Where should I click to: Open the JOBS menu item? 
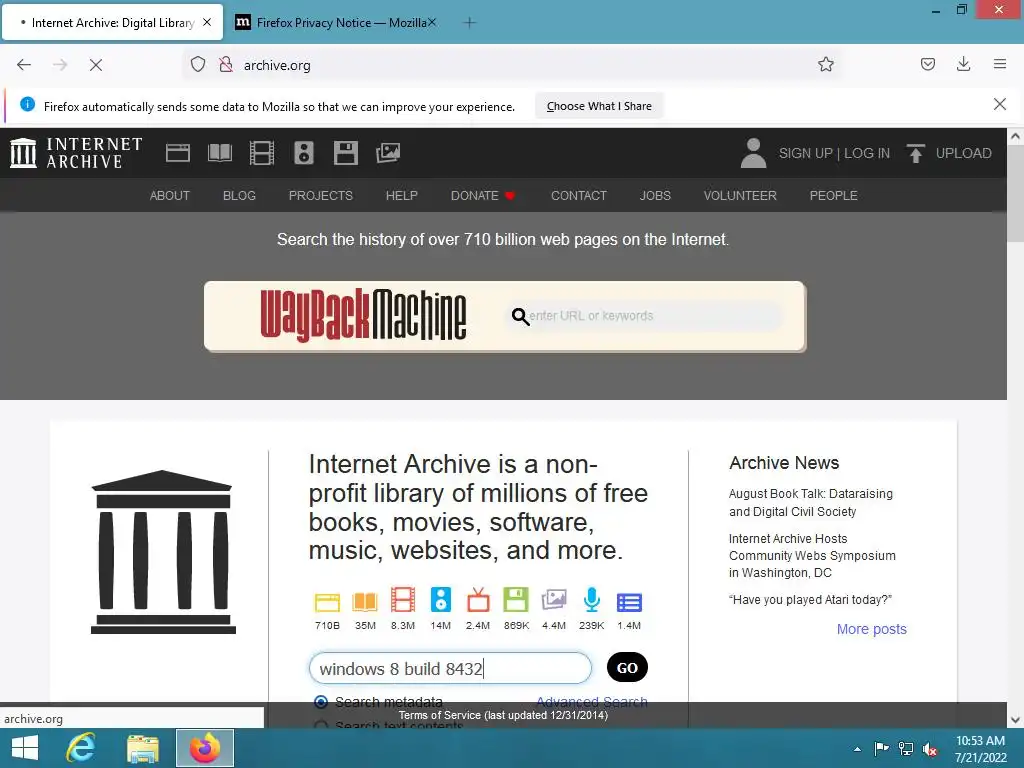click(655, 195)
